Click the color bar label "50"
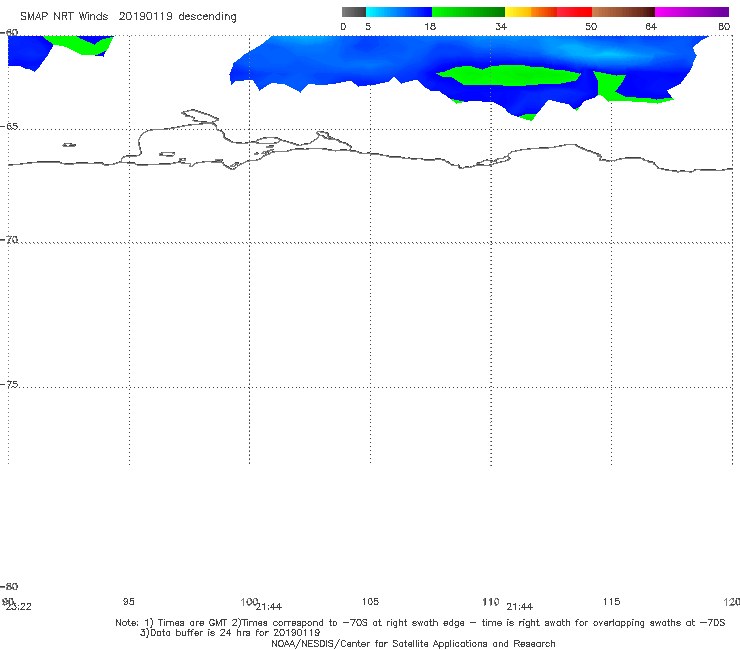 (x=591, y=26)
